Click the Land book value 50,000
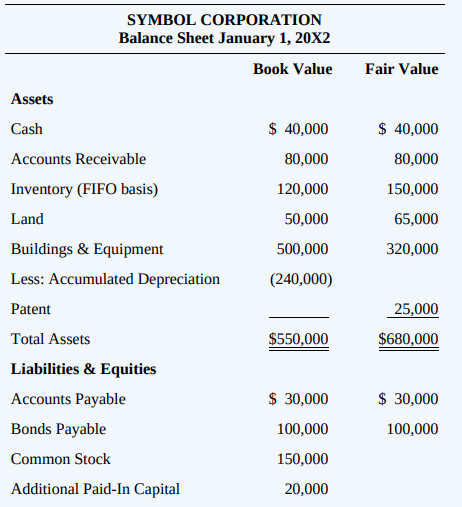Image resolution: width=462 pixels, height=507 pixels. click(306, 219)
